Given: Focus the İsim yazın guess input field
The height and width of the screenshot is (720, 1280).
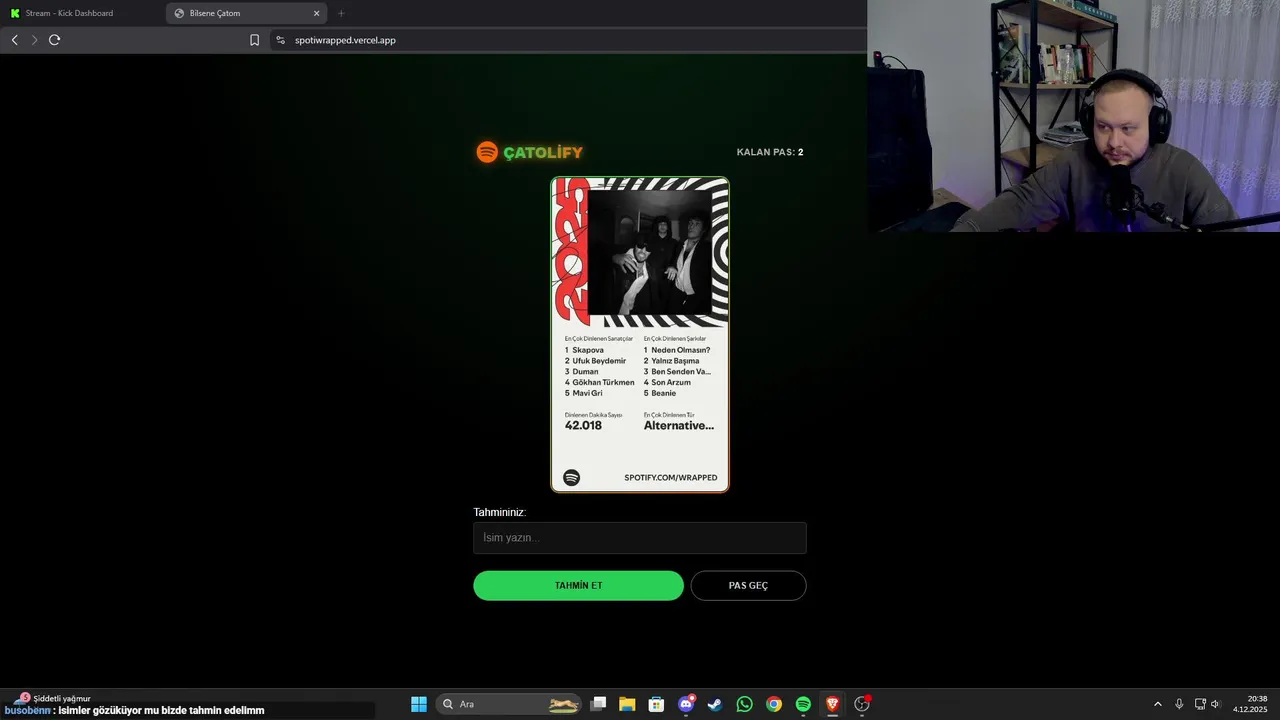Looking at the screenshot, I should [x=640, y=538].
